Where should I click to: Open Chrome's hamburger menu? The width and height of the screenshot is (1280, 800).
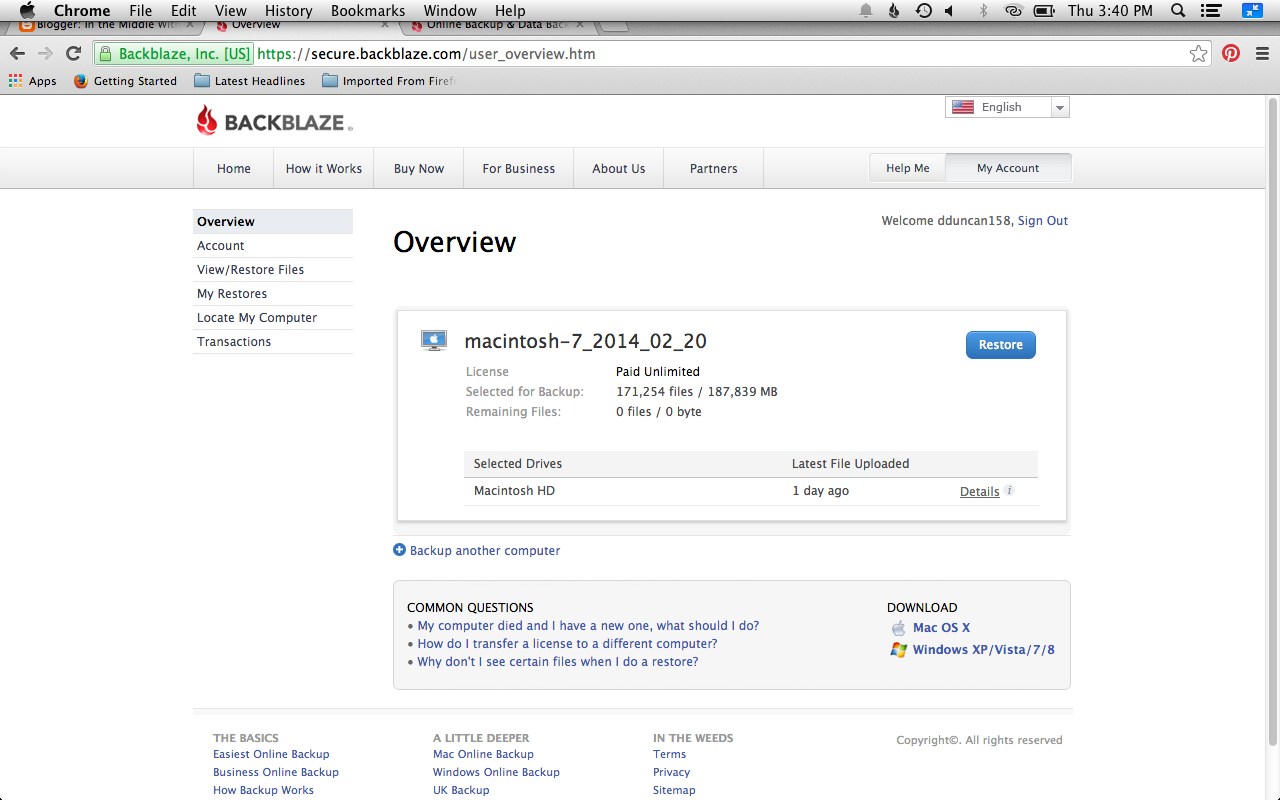tap(1261, 54)
